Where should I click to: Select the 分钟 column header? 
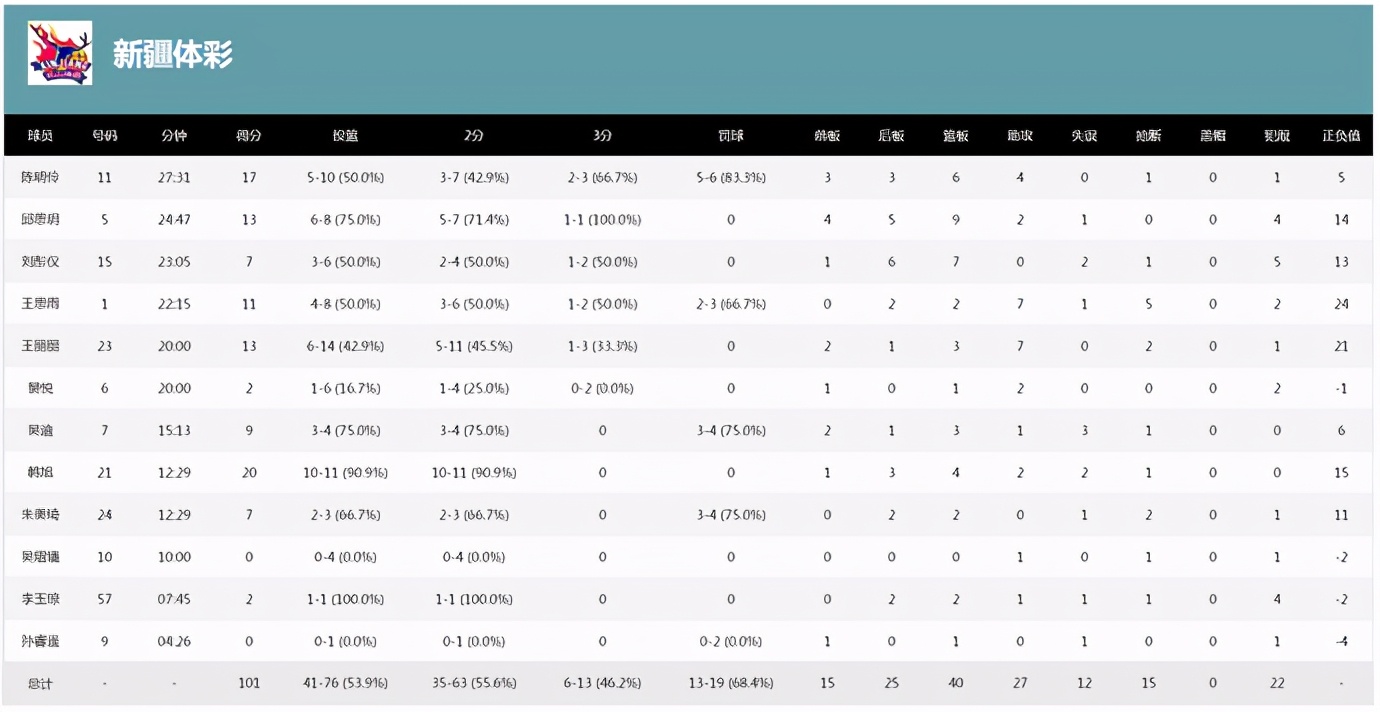pos(174,136)
